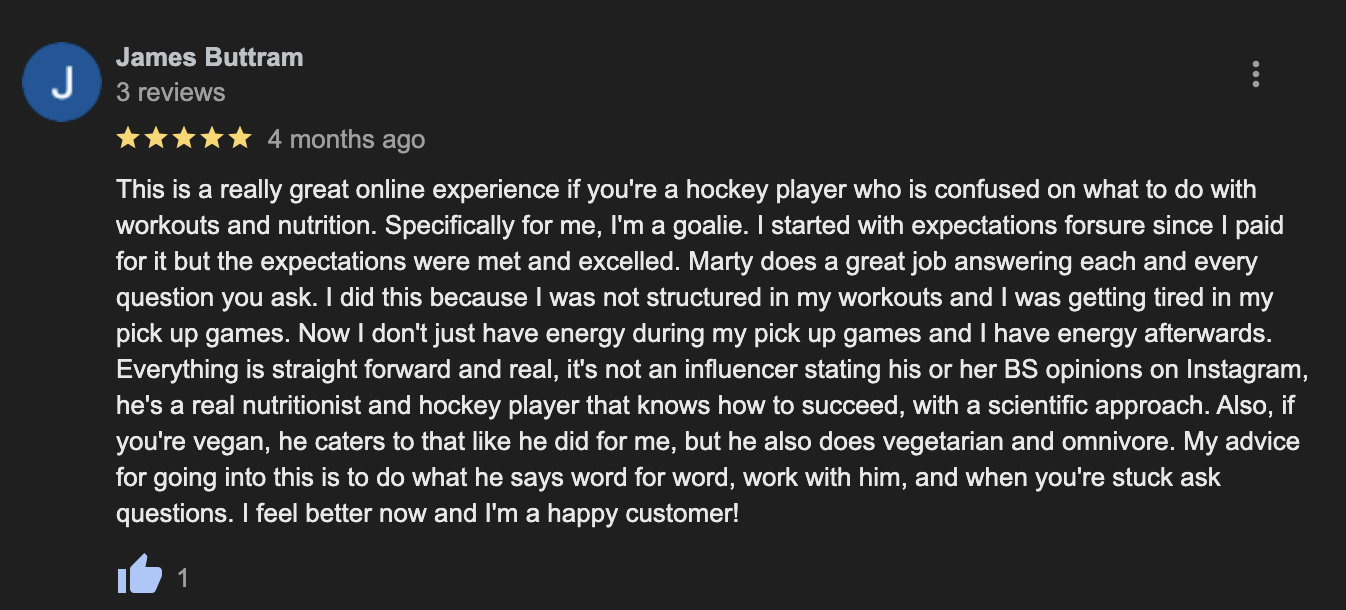This screenshot has width=1346, height=610.
Task: Like the review with thumbs-up icon
Action: (139, 575)
